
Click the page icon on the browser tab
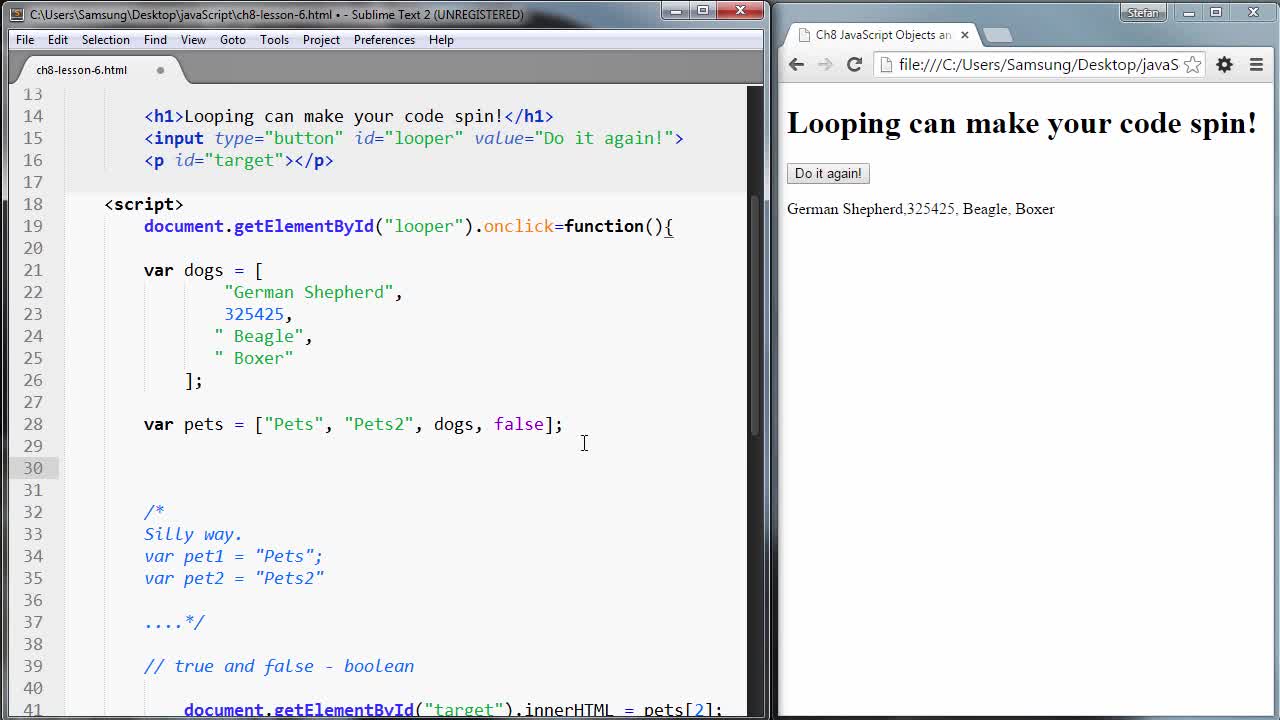804,35
